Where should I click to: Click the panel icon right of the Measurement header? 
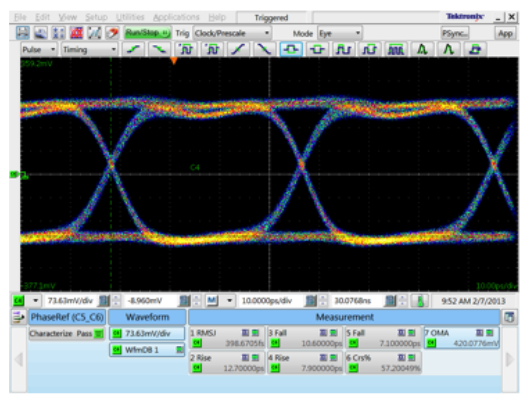click(509, 317)
